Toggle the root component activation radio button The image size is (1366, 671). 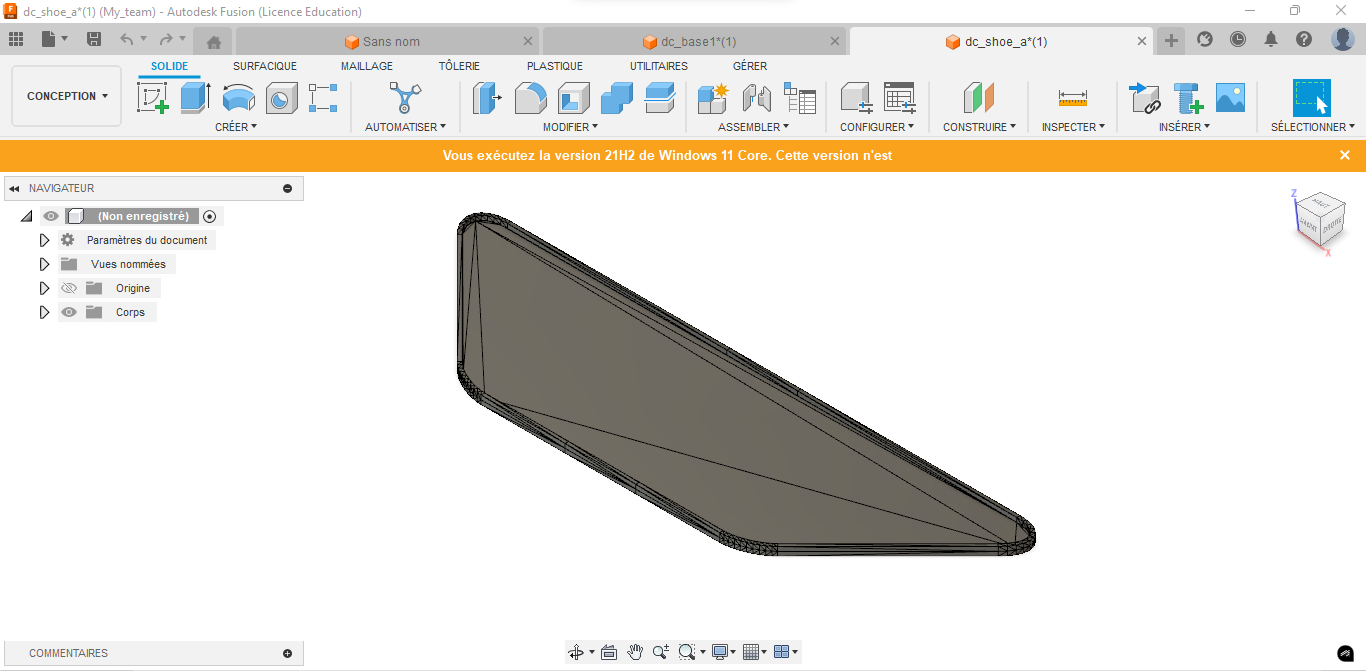click(209, 216)
